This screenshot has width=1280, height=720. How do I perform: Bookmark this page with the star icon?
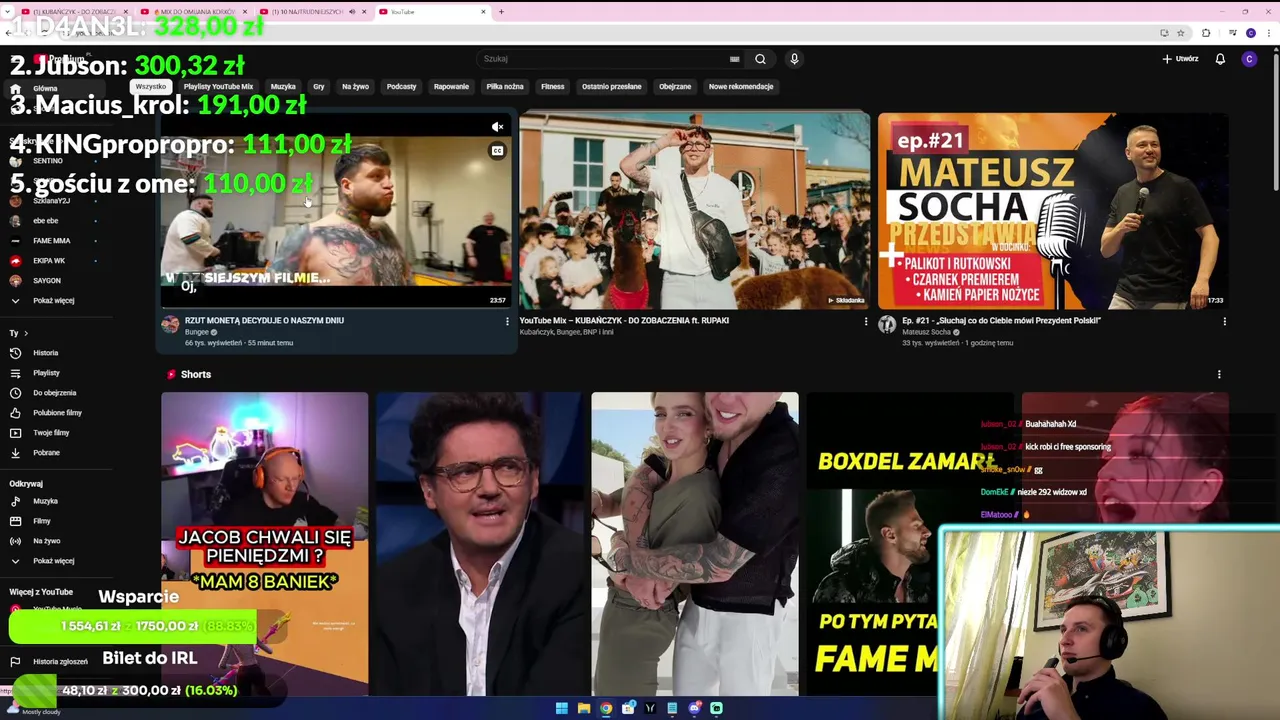click(1180, 33)
